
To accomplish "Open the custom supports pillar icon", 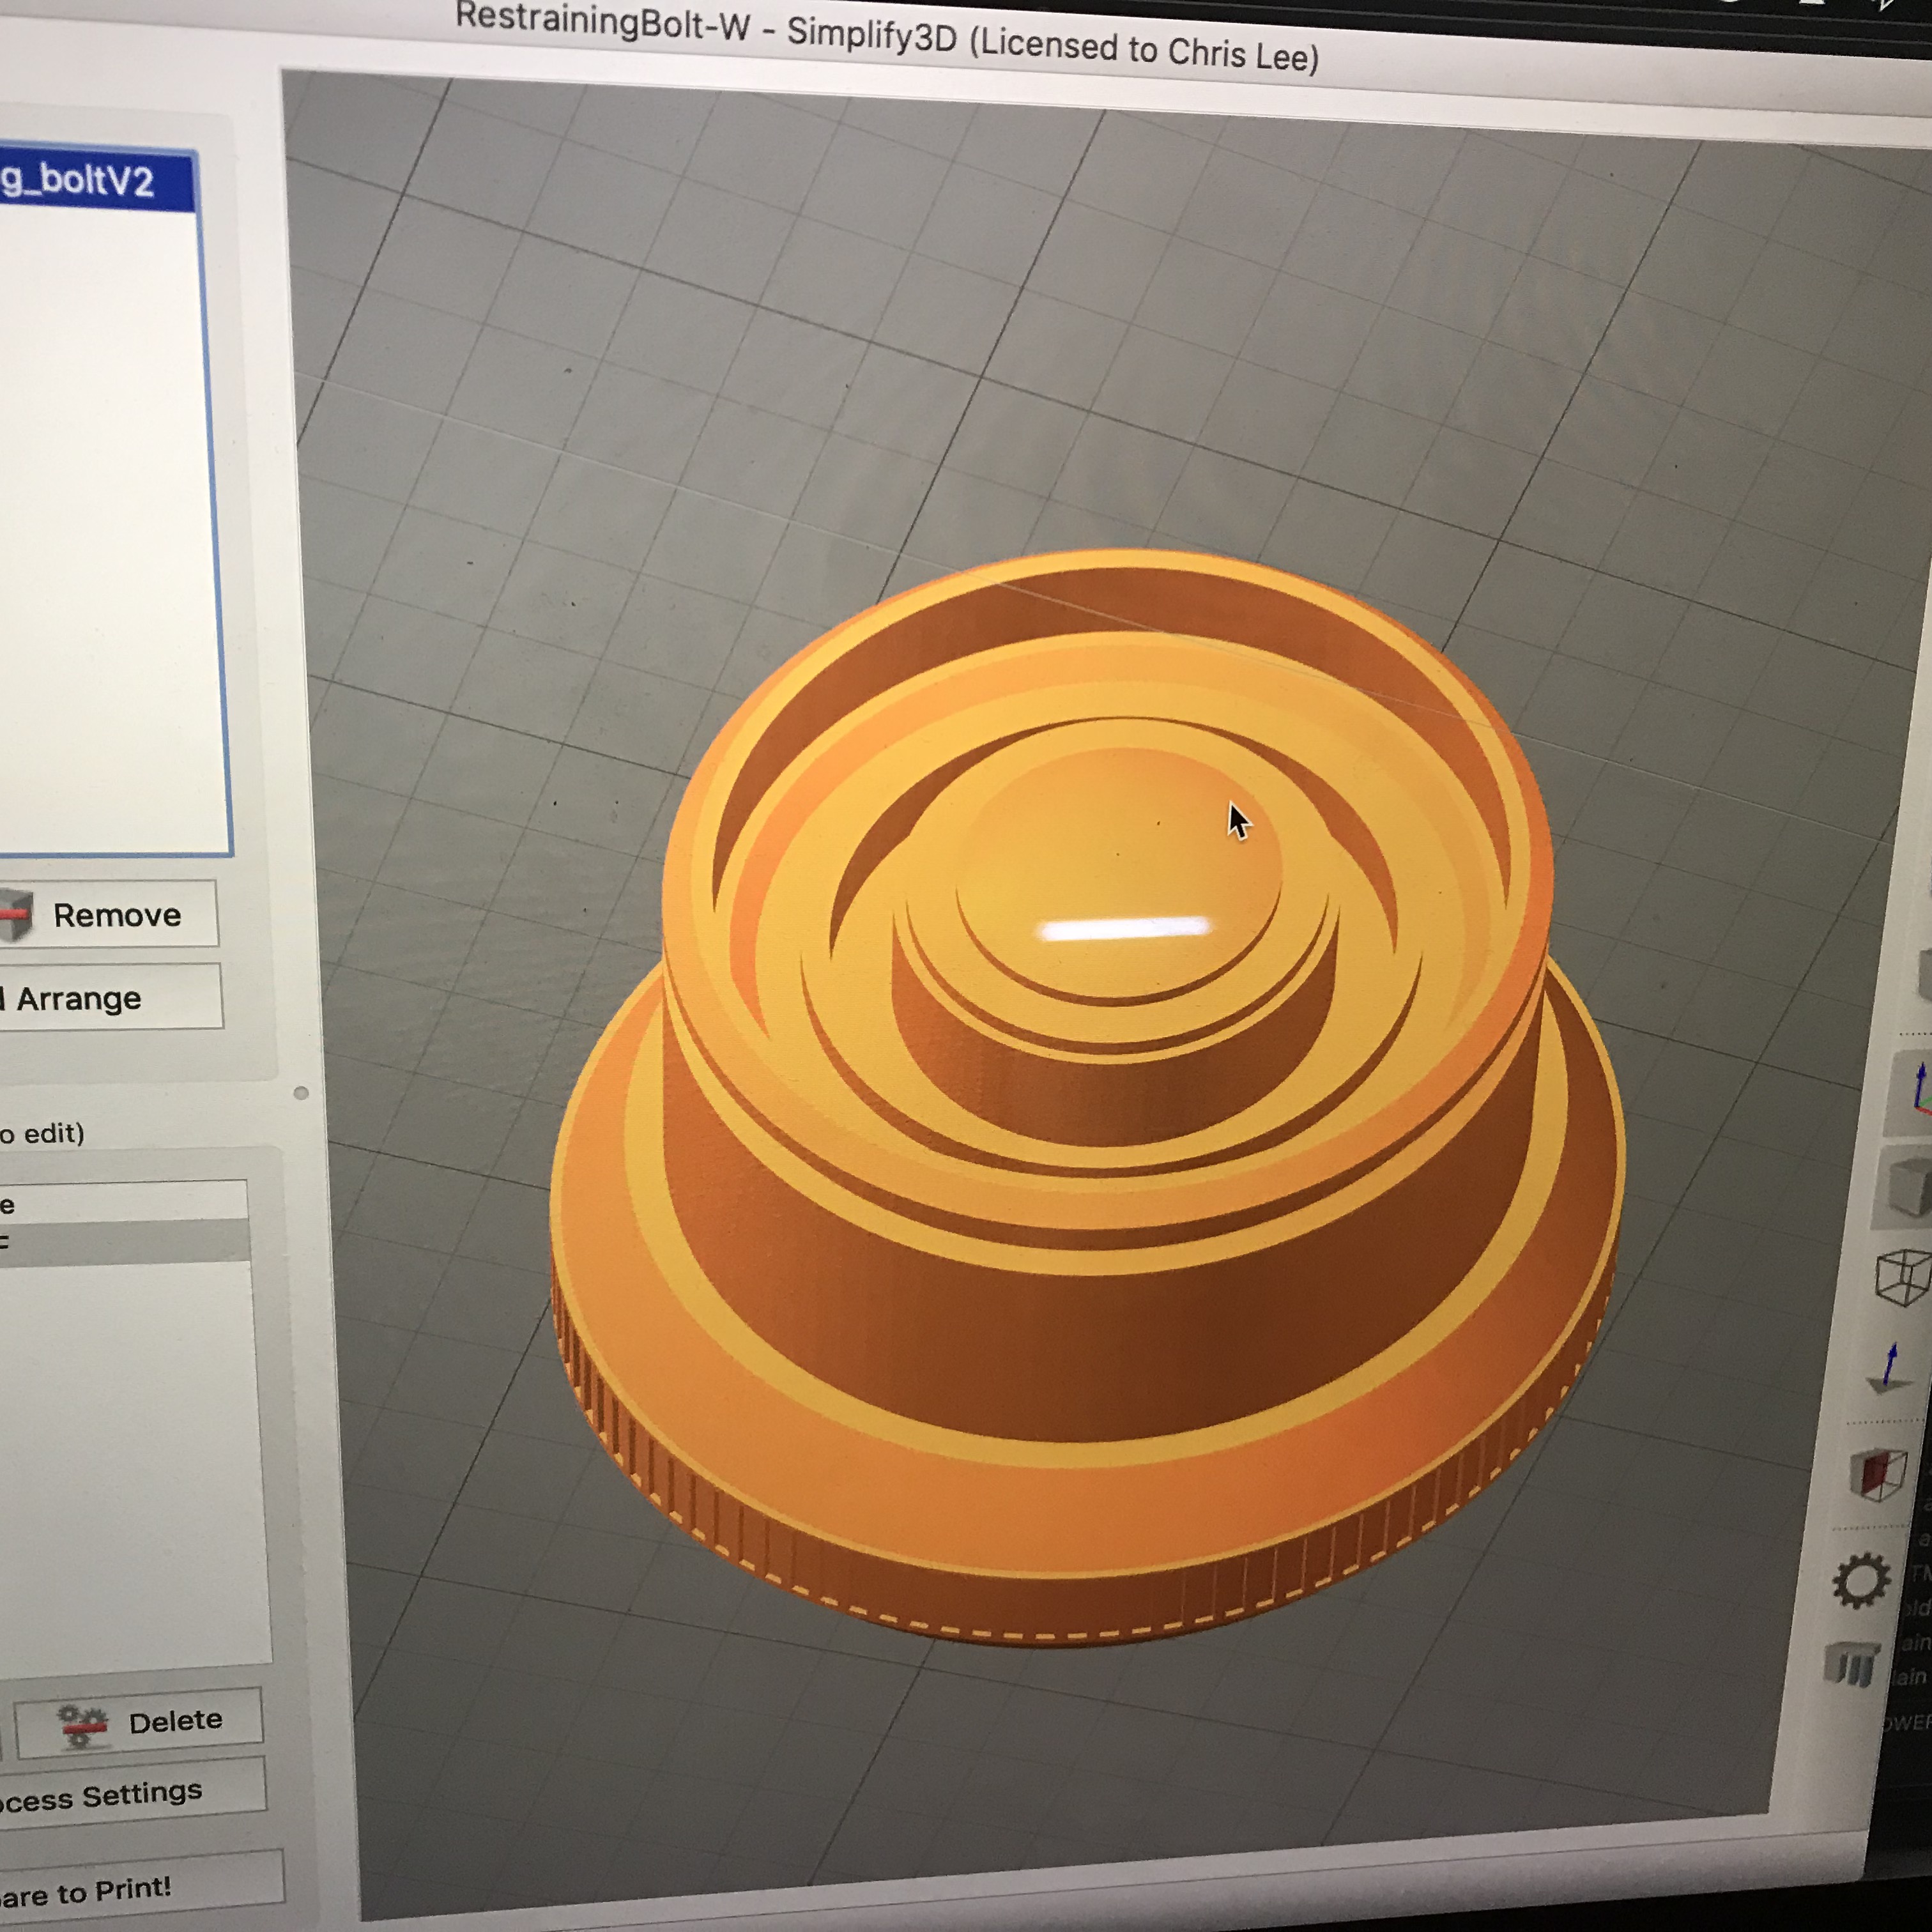I will (1853, 1665).
